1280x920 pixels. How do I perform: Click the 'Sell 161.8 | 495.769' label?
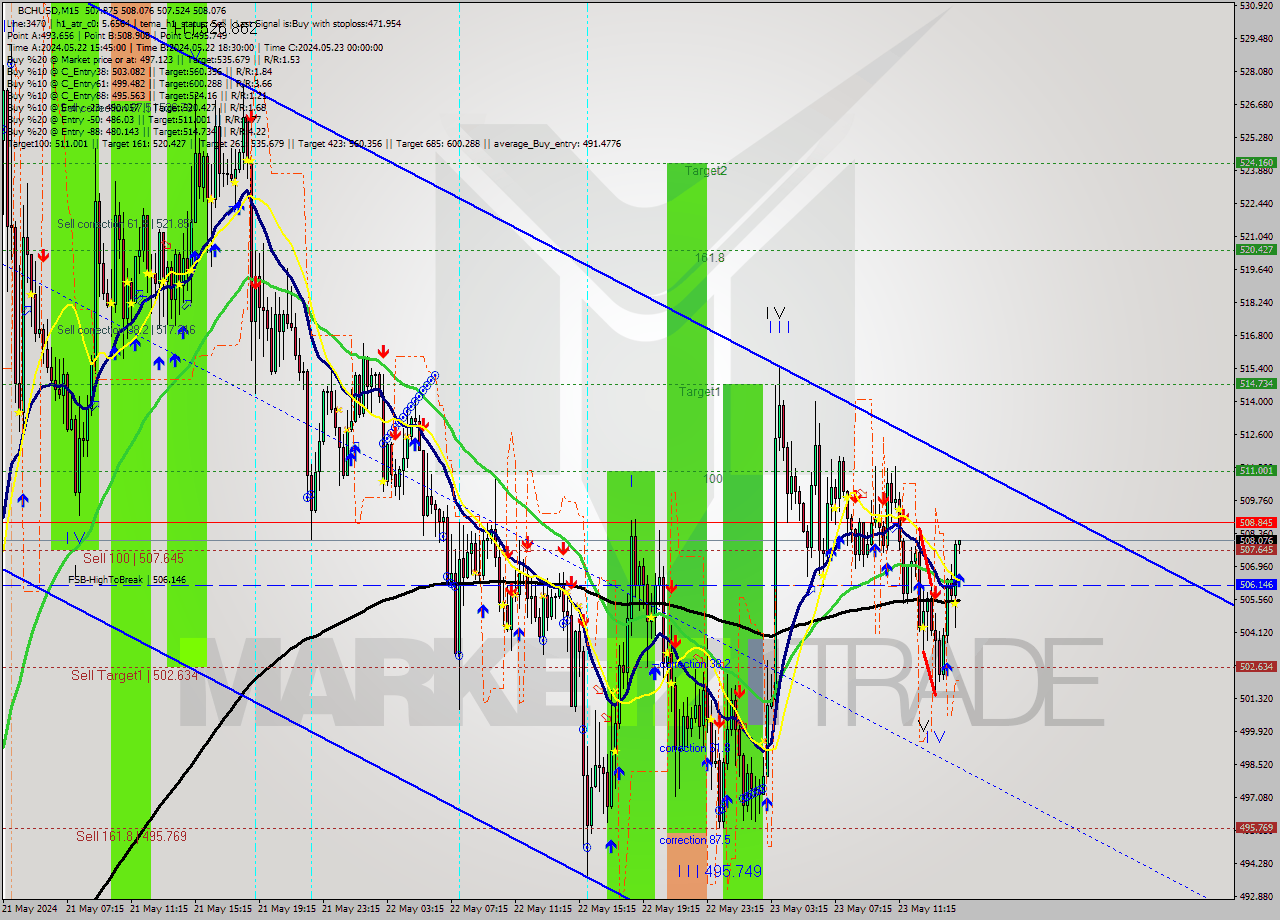click(x=132, y=836)
